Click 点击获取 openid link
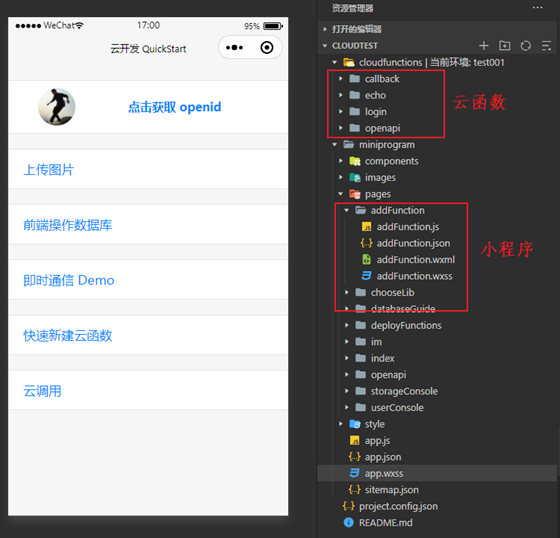Image resolution: width=560 pixels, height=538 pixels. tap(175, 107)
